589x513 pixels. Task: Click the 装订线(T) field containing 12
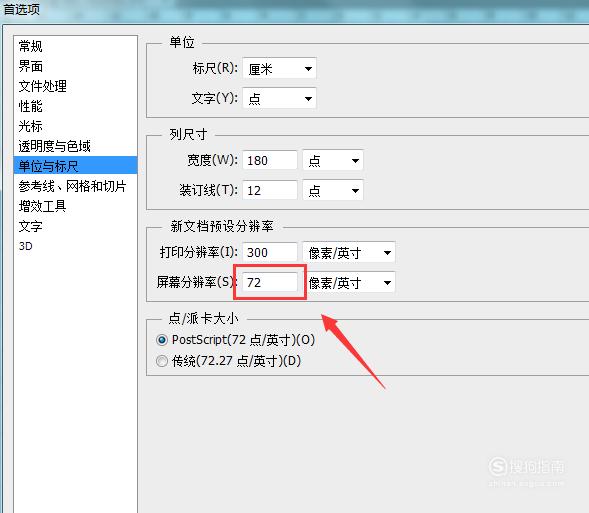click(270, 190)
